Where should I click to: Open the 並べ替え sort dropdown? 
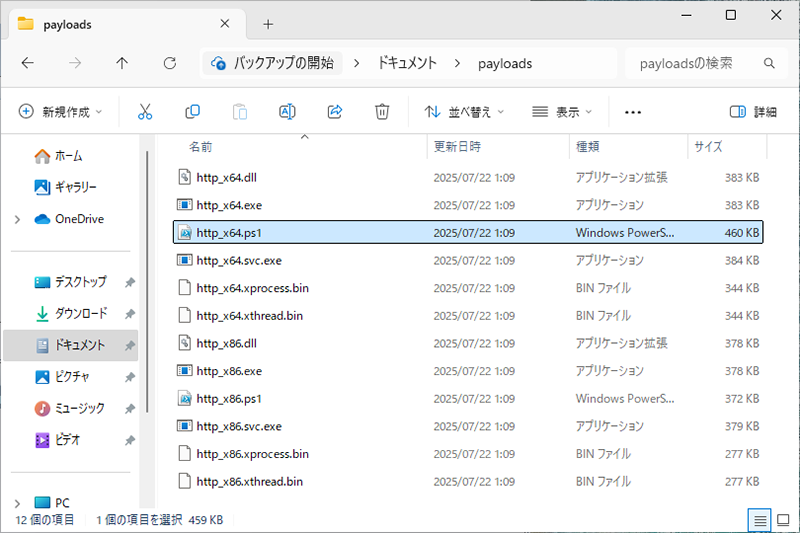(x=464, y=112)
